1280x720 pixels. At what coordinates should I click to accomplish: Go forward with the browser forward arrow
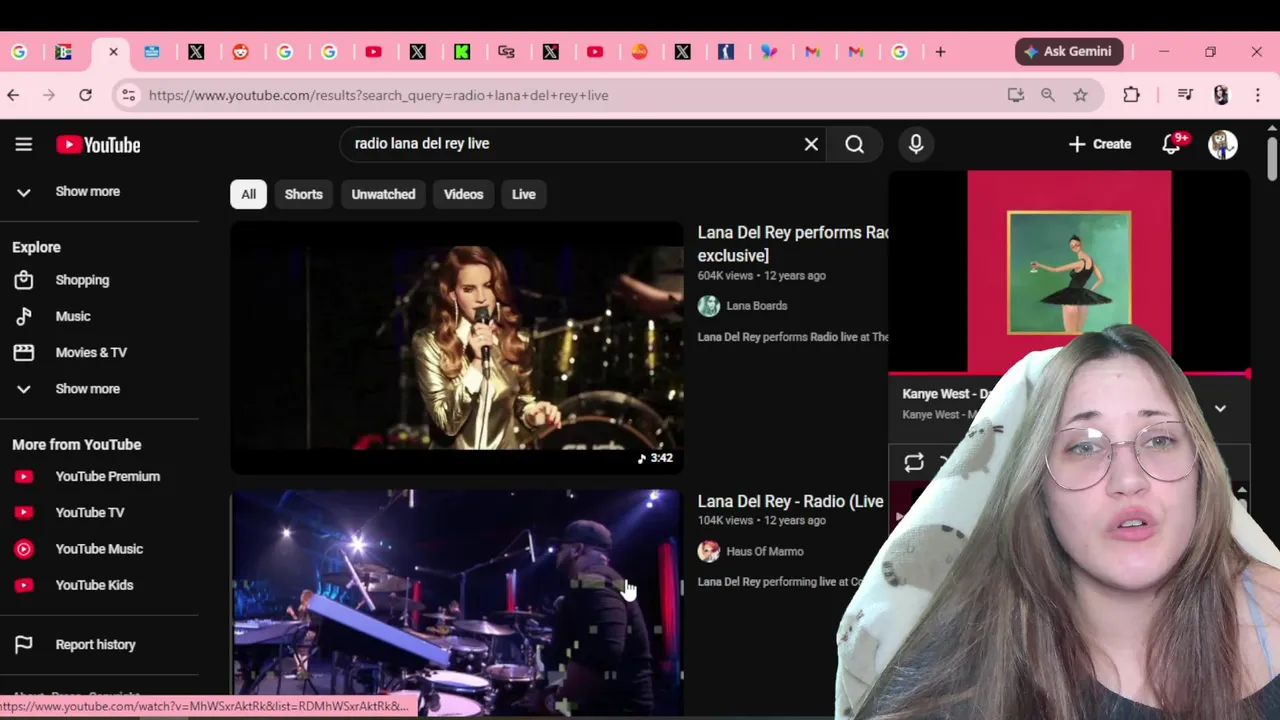tap(49, 95)
